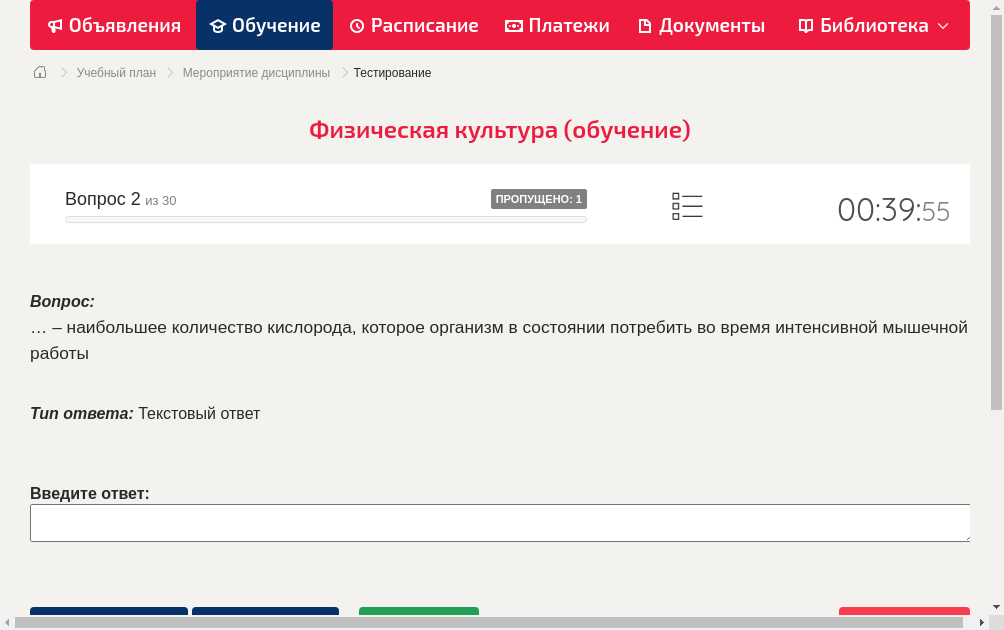The height and width of the screenshot is (630, 1004).
Task: Open the question list icon
Action: [x=687, y=205]
